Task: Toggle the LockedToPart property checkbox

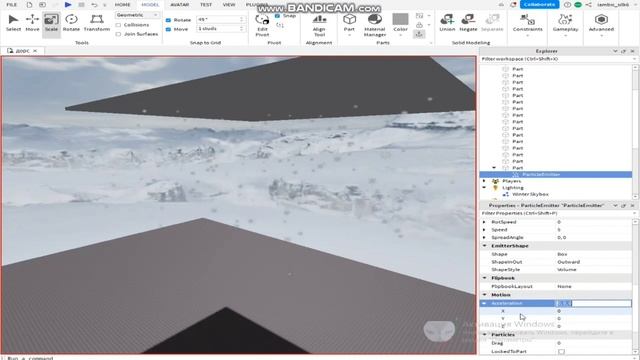Action: pos(562,351)
